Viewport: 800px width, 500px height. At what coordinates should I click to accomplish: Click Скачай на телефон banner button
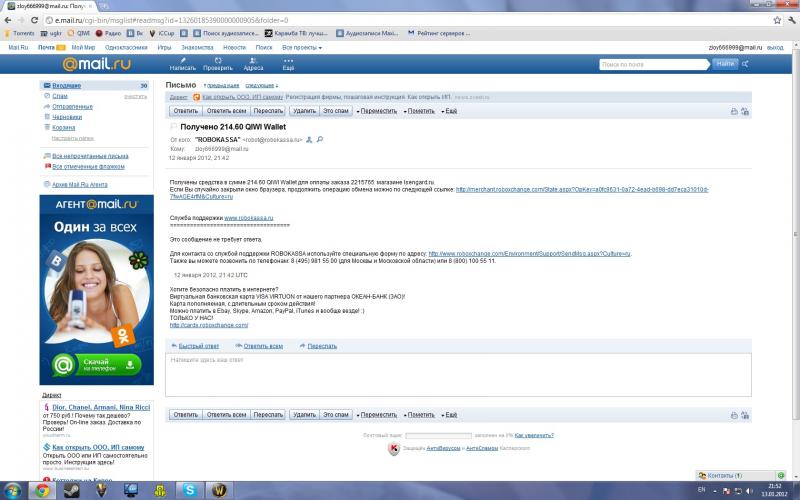click(x=96, y=365)
